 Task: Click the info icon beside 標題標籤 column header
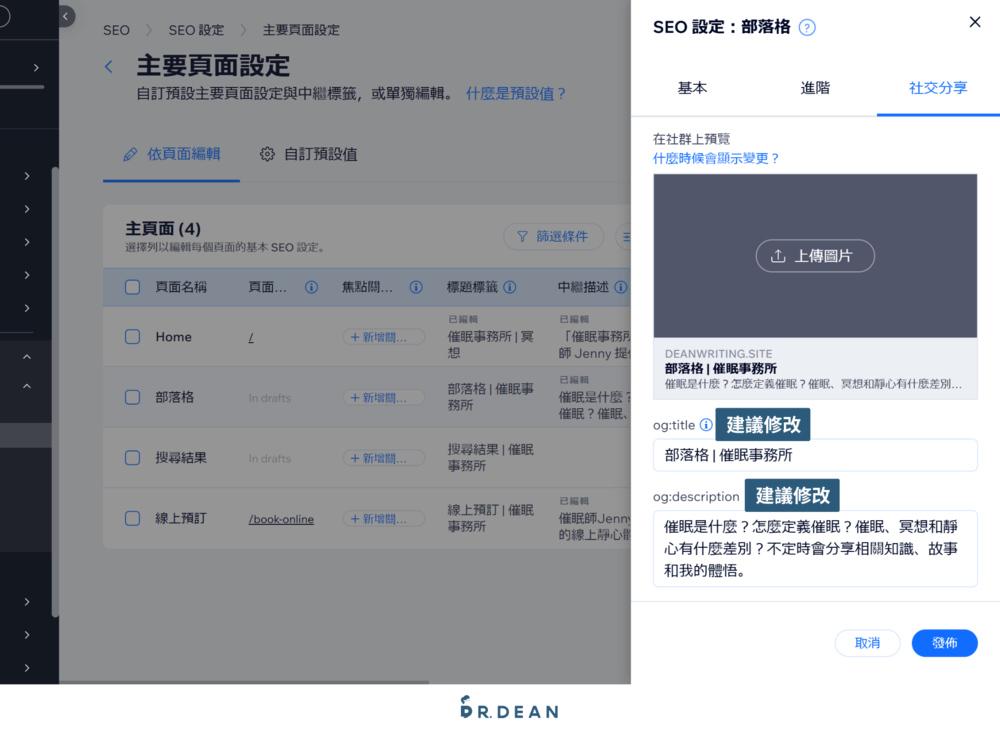point(511,287)
